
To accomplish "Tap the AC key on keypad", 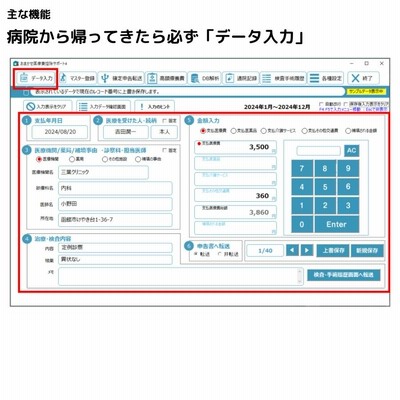I will [351, 151].
